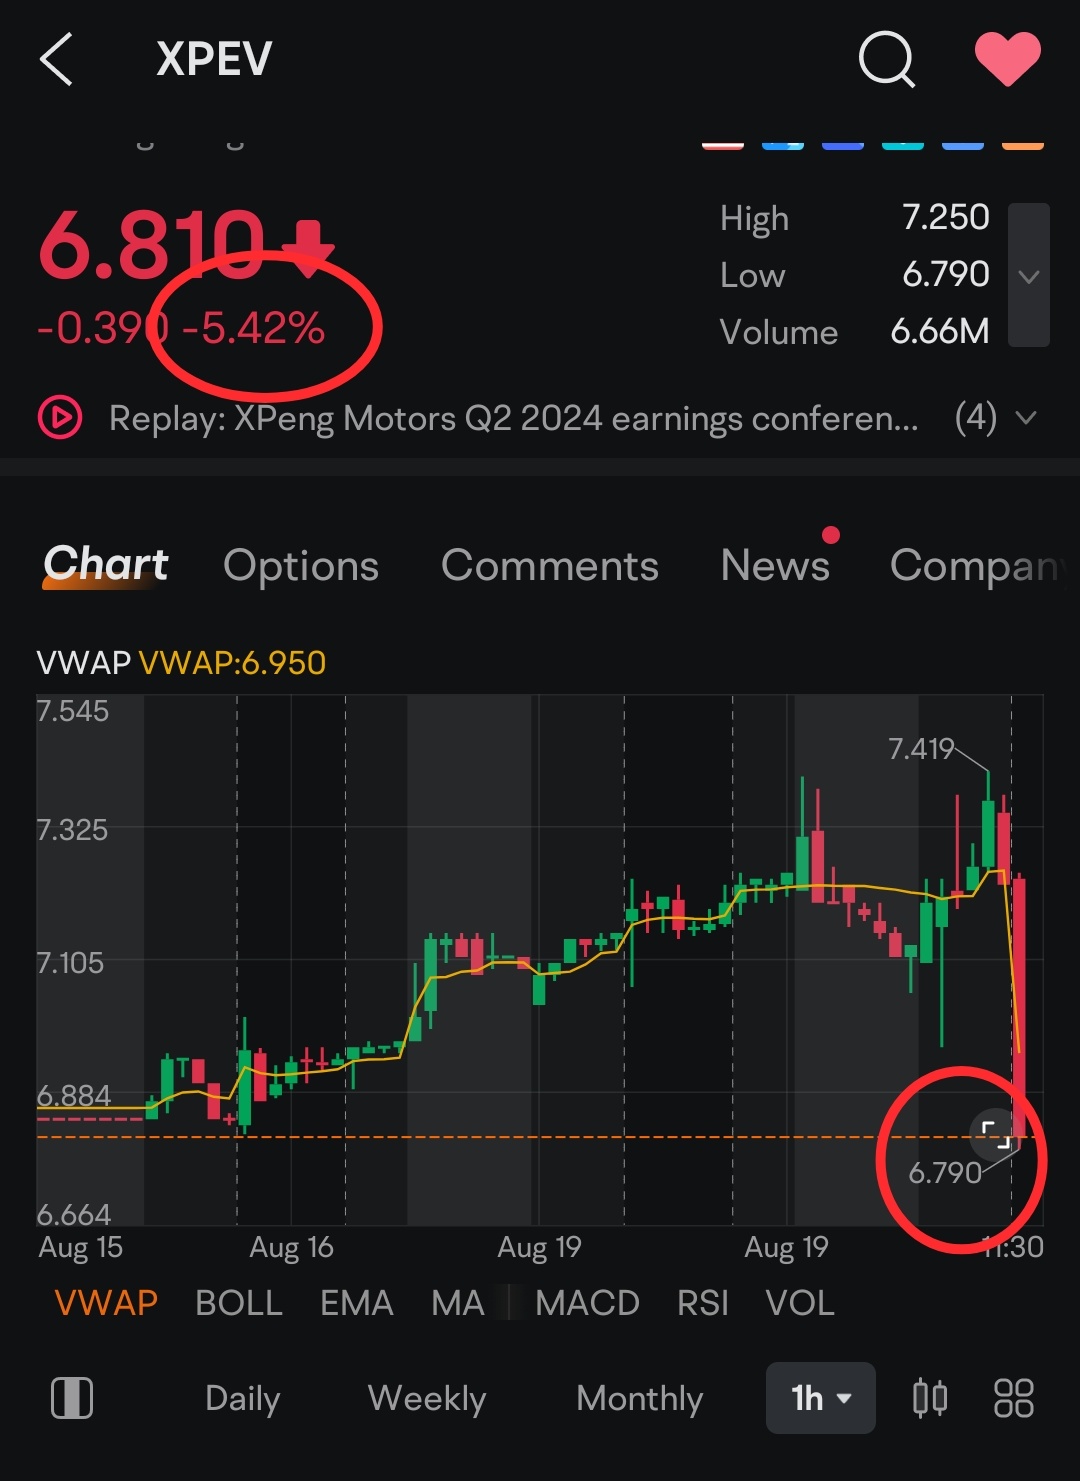The width and height of the screenshot is (1080, 1481).
Task: Tap the Low 6.790 value
Action: 946,274
